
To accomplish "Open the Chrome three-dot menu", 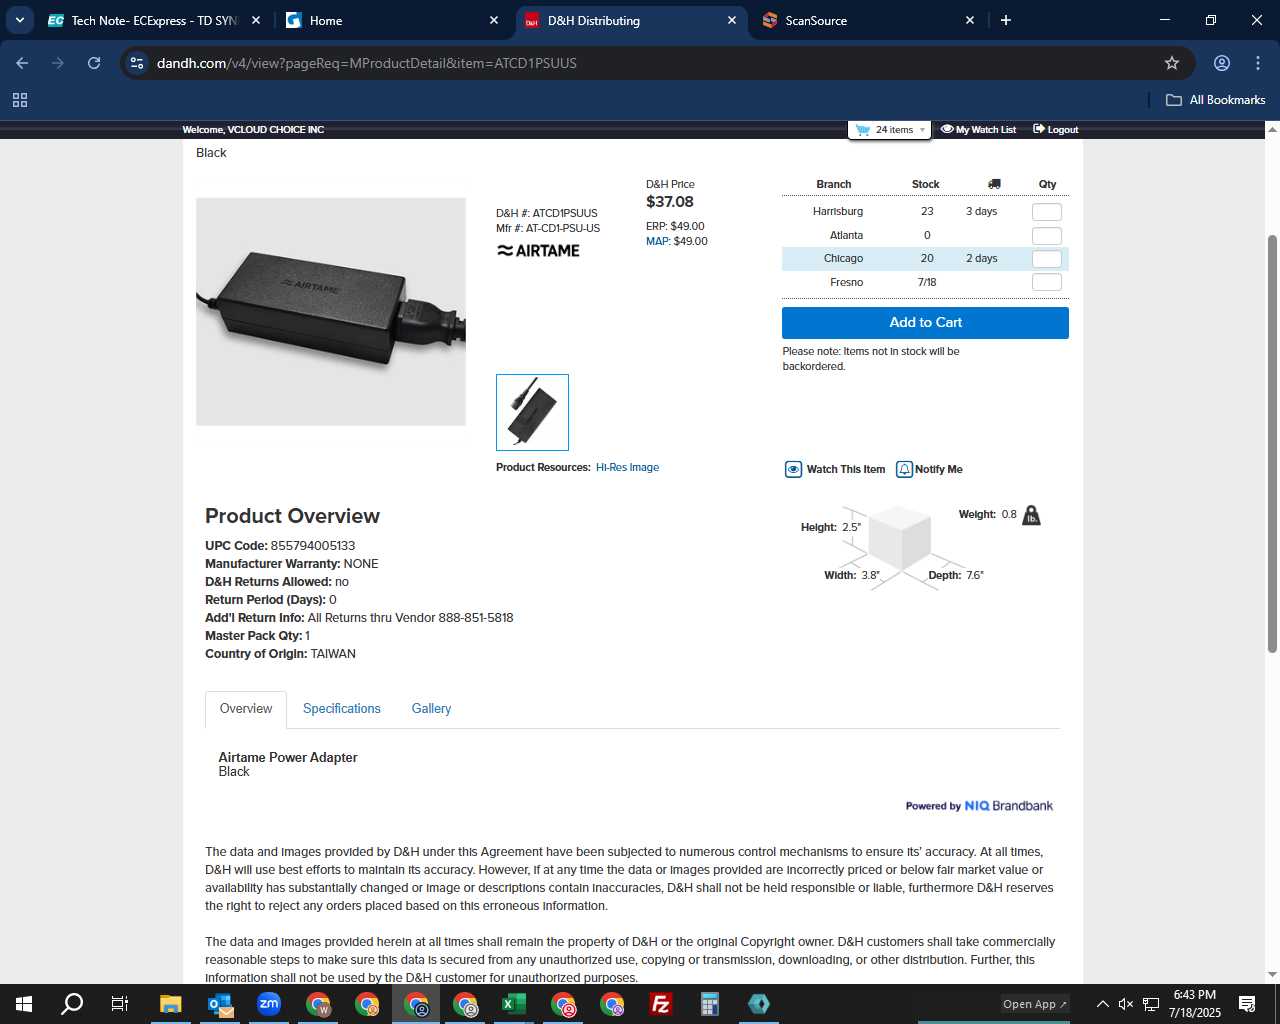I will [1258, 63].
